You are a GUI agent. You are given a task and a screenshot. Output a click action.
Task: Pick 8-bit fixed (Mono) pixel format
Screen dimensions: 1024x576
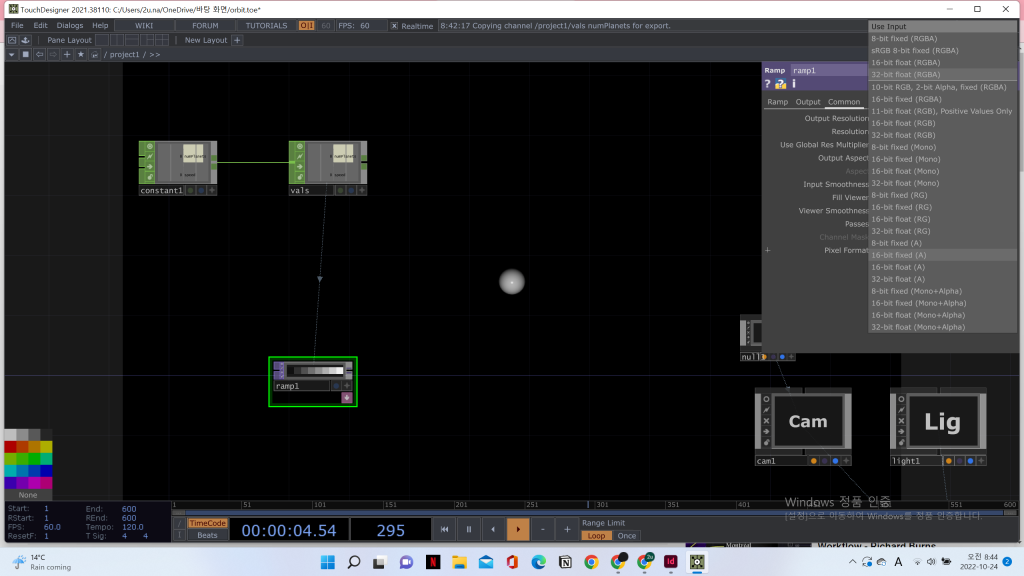click(x=942, y=147)
